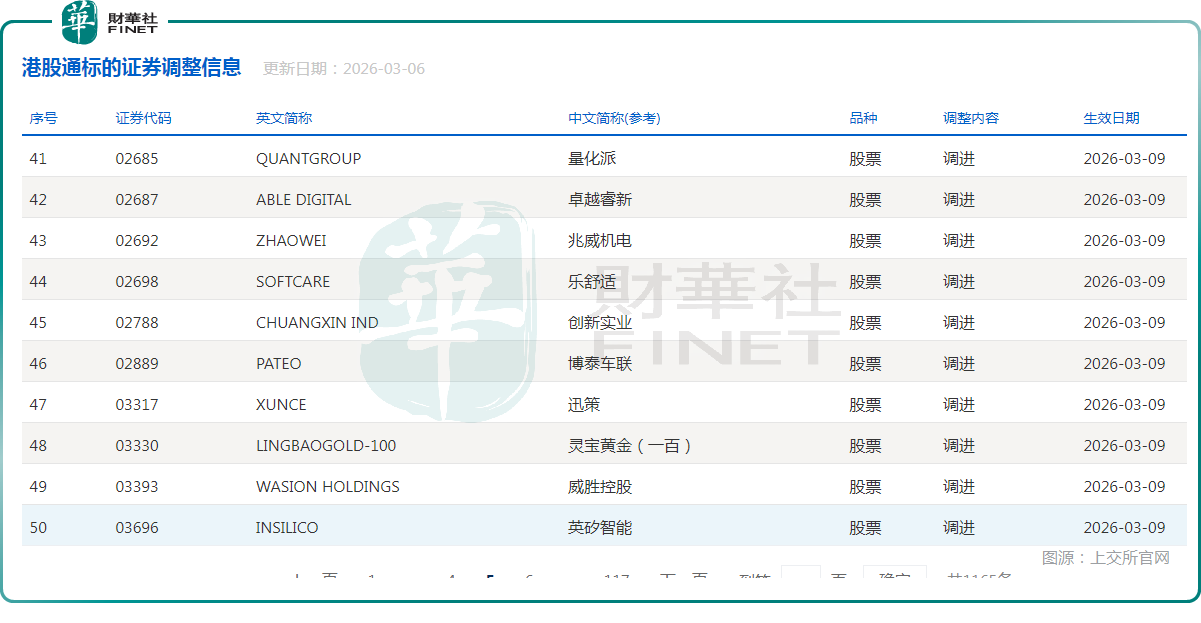1201x623 pixels.
Task: Click the Chinese name 乐舒适
Action: (x=592, y=282)
